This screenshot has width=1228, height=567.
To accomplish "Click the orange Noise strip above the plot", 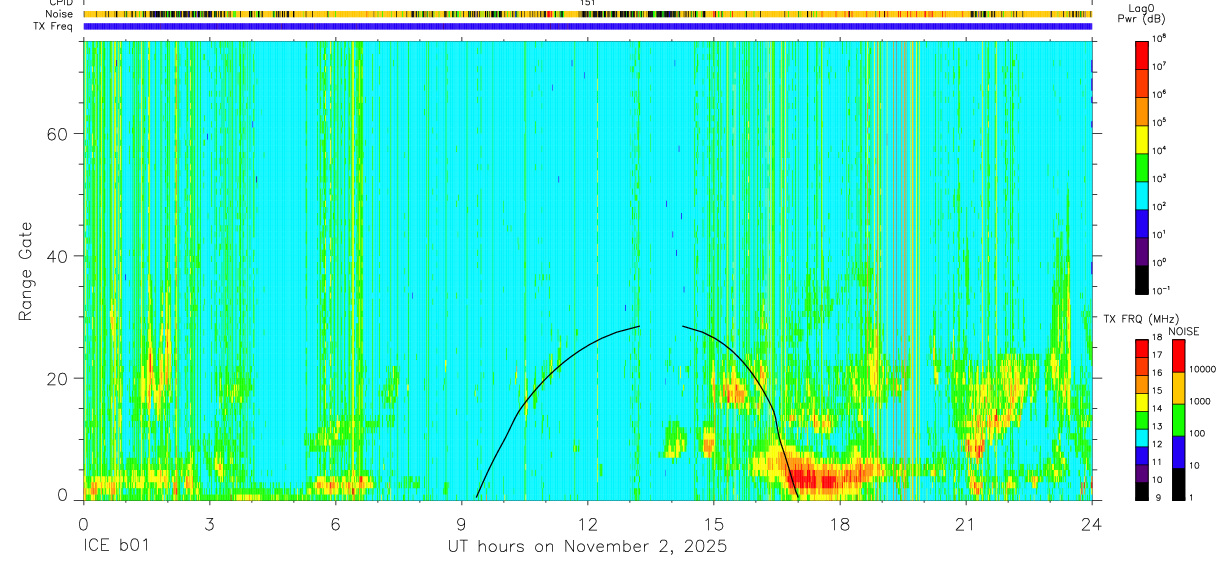I will click(587, 14).
